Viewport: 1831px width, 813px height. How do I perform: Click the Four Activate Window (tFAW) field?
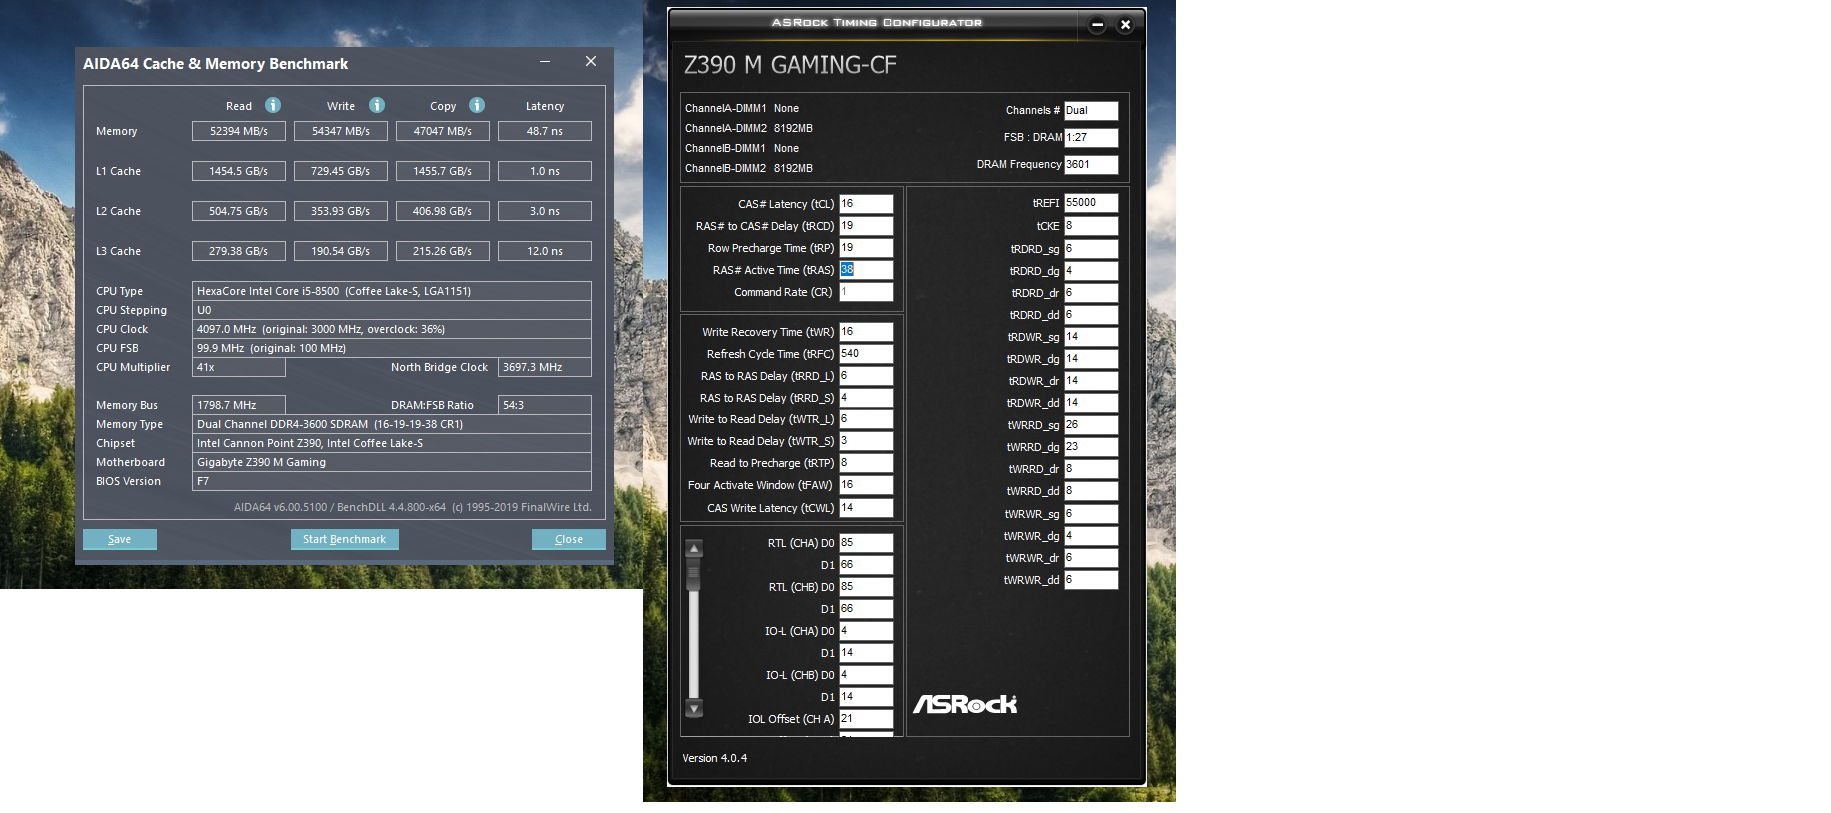tap(866, 485)
